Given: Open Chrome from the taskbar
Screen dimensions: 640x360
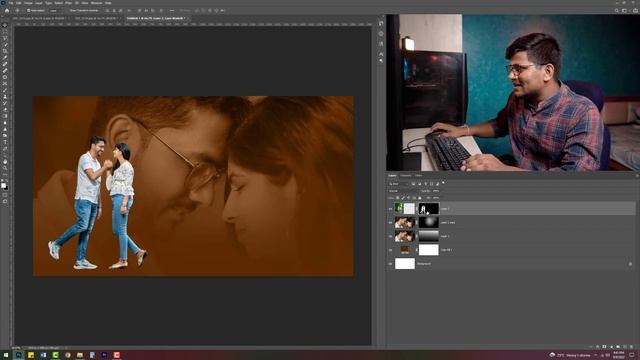Looking at the screenshot, I should 68,355.
